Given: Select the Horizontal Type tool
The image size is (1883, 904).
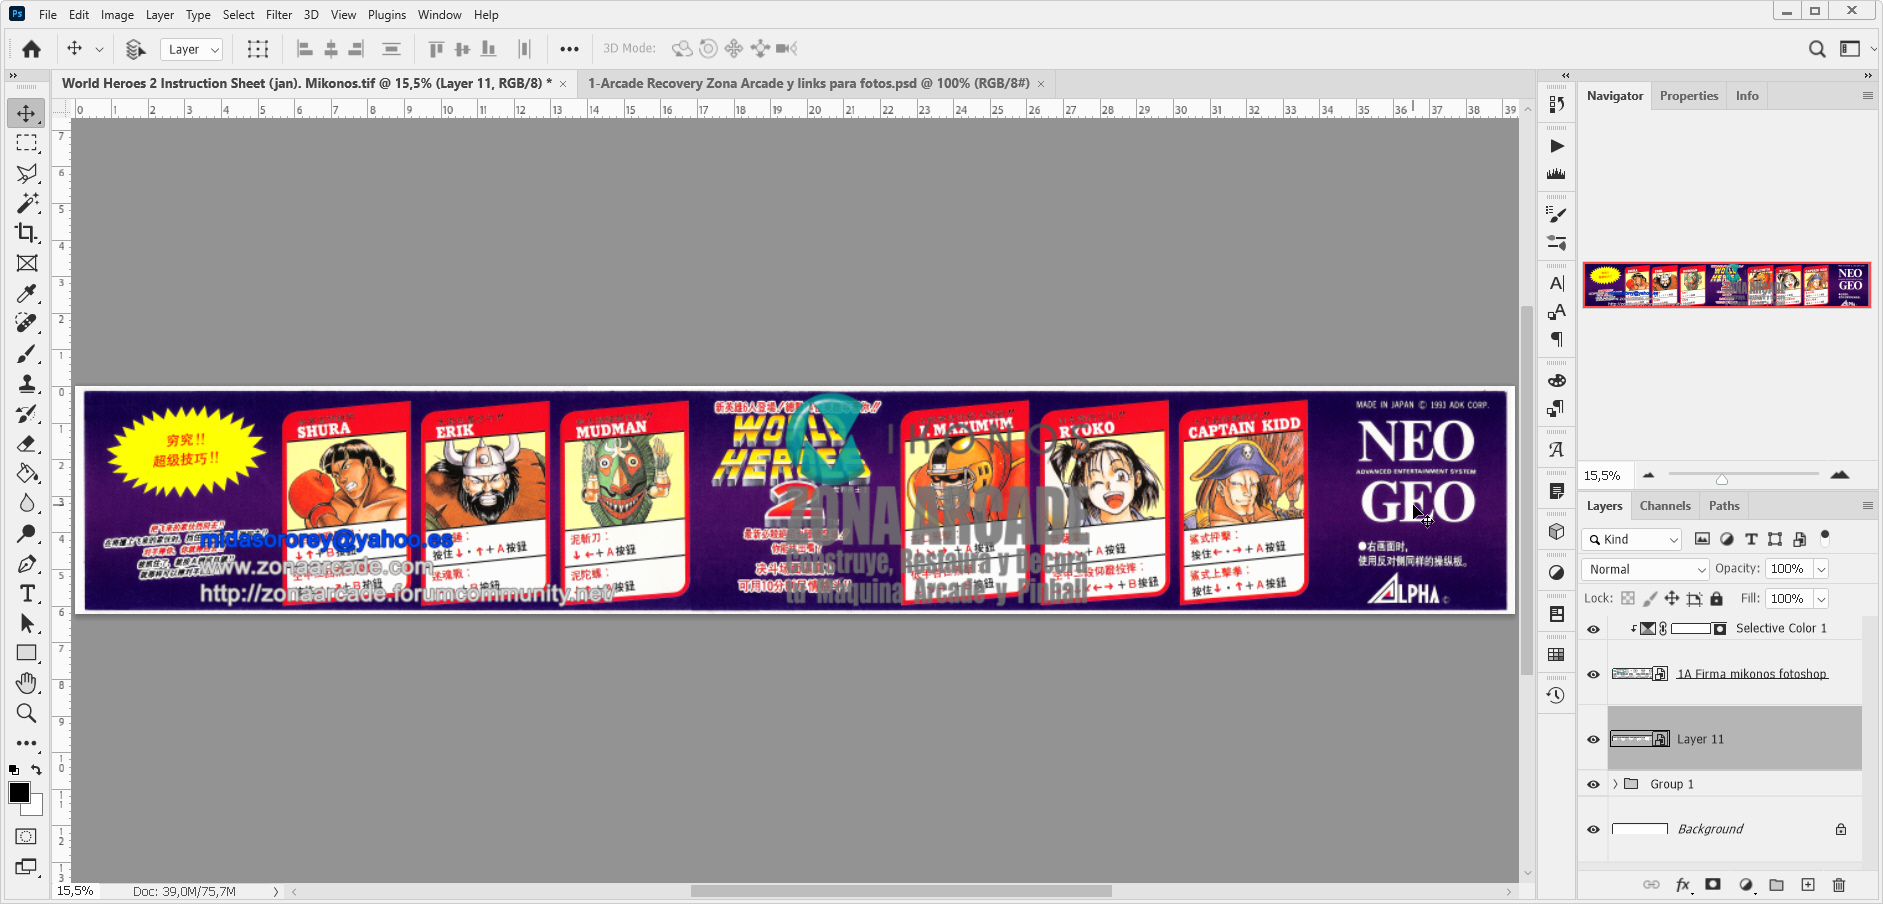Looking at the screenshot, I should 27,594.
